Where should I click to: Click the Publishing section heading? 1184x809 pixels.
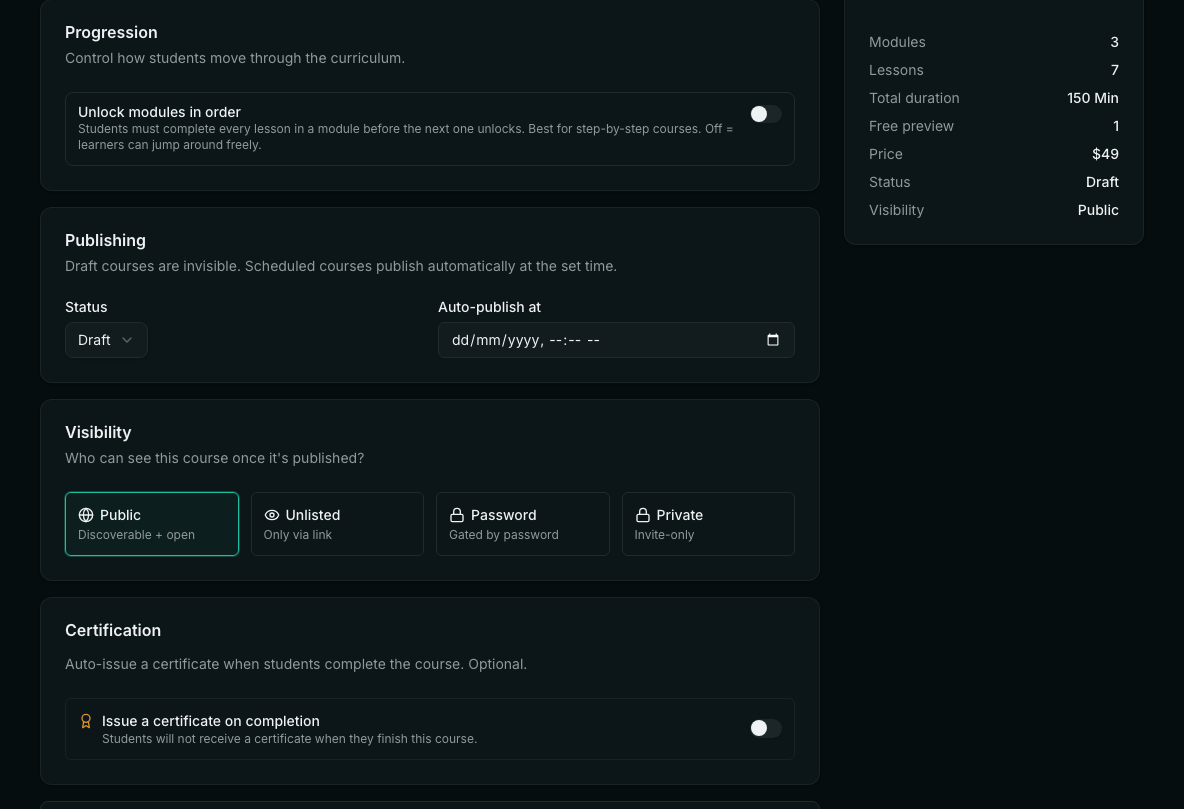click(x=105, y=240)
